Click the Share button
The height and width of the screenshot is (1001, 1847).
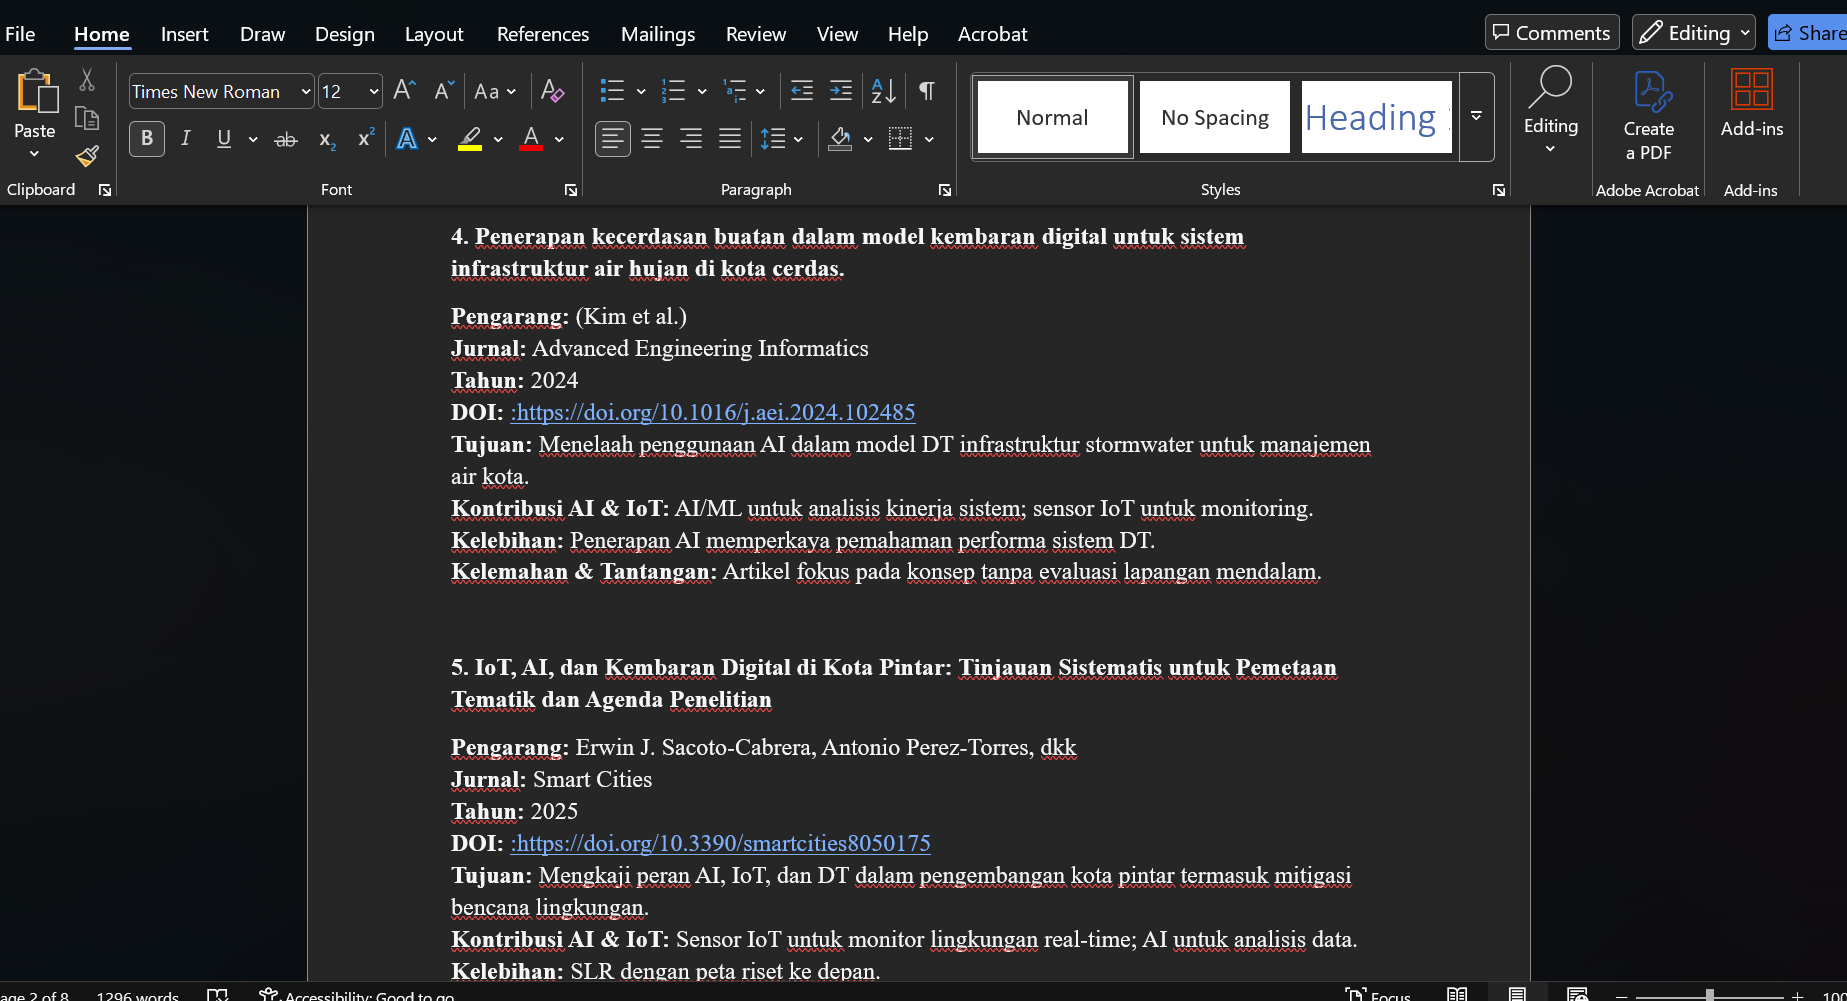[x=1807, y=33]
